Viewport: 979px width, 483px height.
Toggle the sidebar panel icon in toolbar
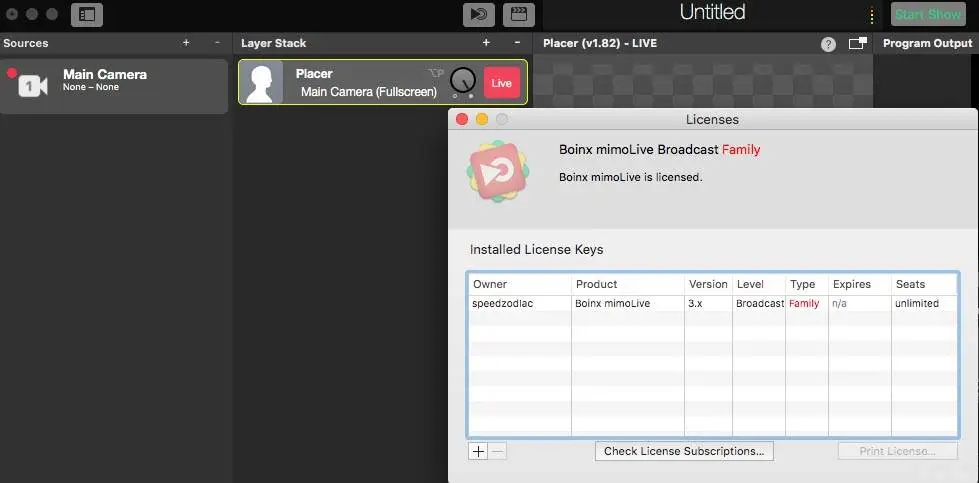point(87,14)
